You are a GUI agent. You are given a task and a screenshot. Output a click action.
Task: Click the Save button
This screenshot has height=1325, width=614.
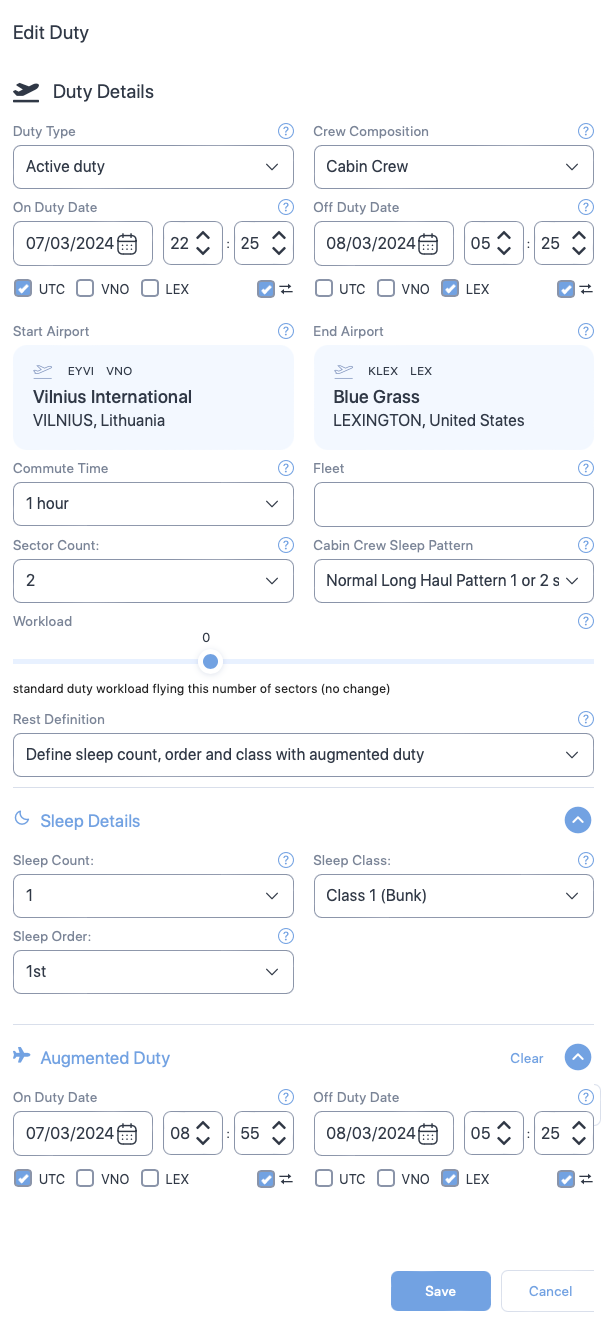[440, 1291]
